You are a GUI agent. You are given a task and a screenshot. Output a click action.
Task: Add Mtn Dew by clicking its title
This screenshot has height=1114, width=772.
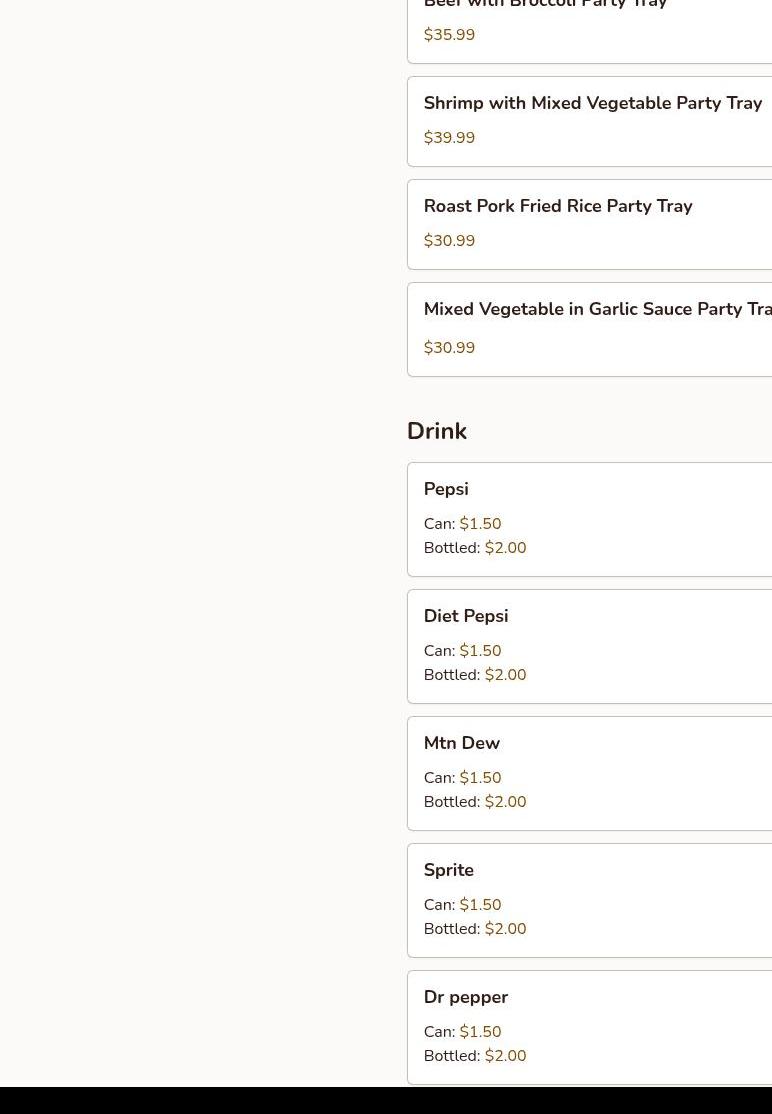[x=462, y=743]
